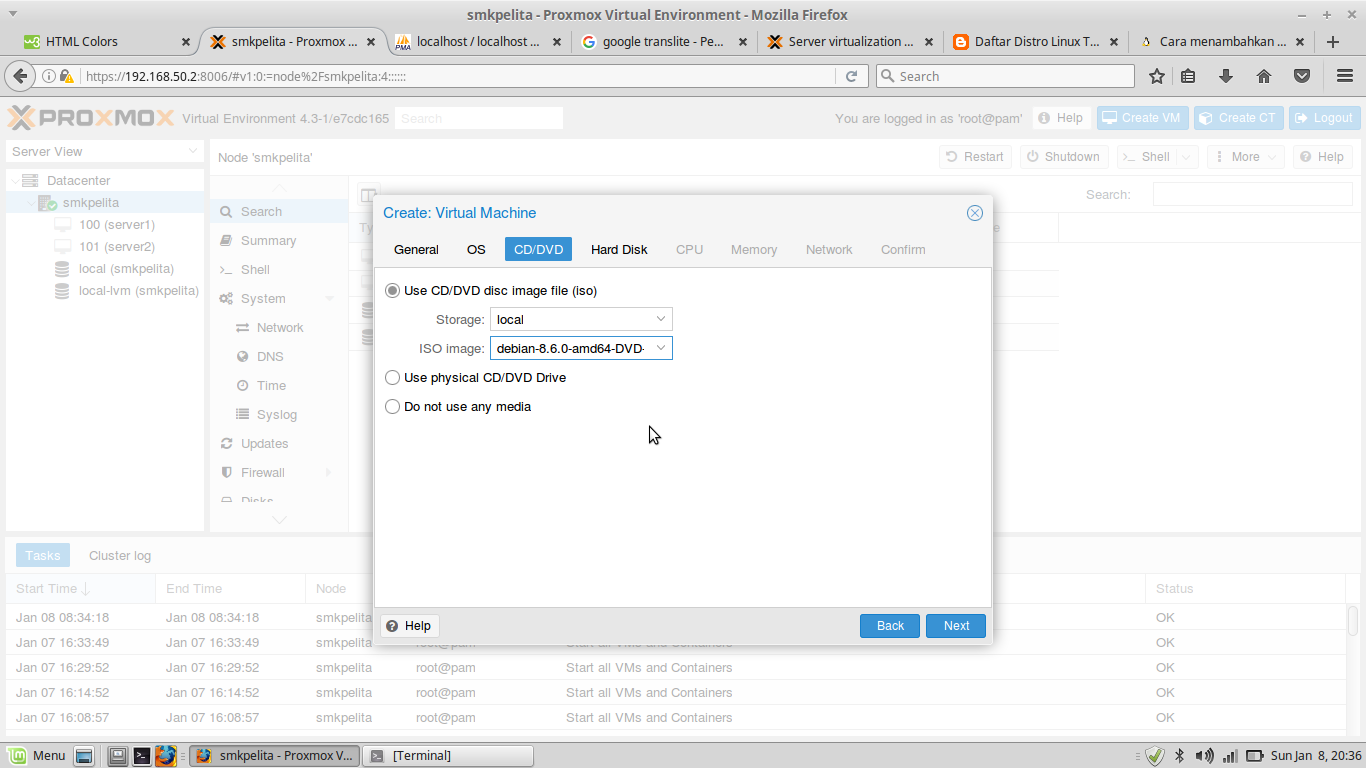Screen dimensions: 1366x768
Task: Bookmark this page with star icon
Action: click(1157, 76)
